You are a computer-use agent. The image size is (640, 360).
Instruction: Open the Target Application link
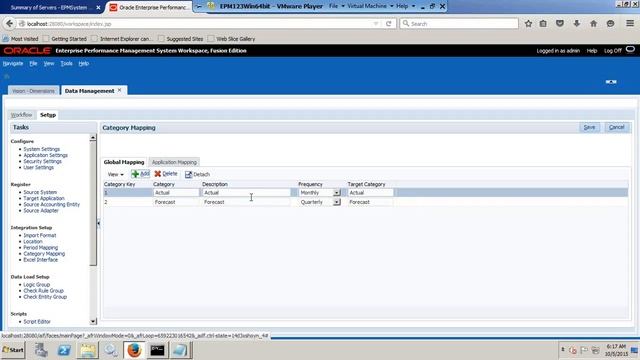pyautogui.click(x=44, y=198)
